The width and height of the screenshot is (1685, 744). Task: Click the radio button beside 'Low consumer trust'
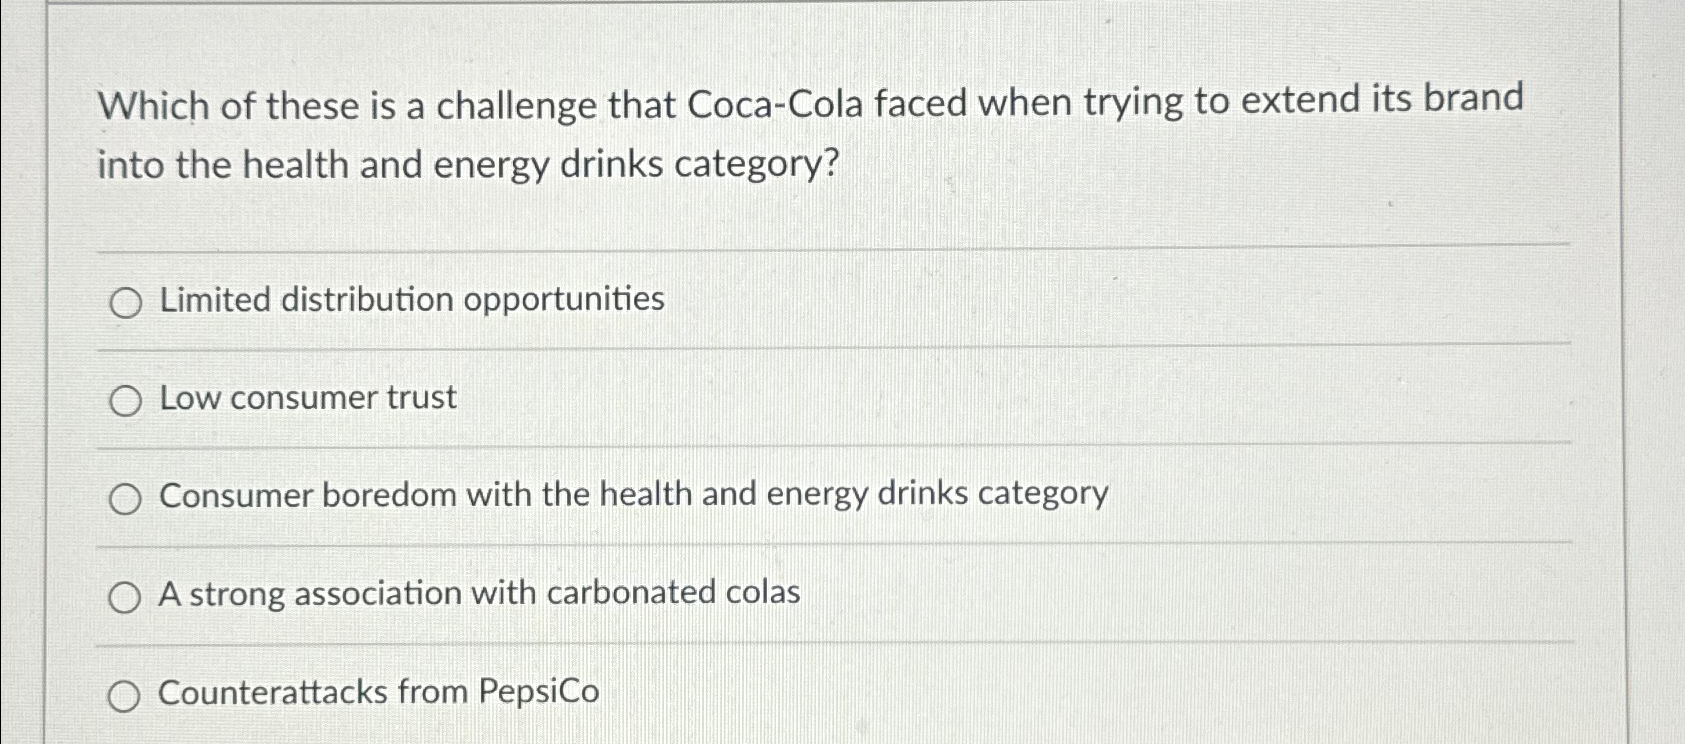coord(126,400)
